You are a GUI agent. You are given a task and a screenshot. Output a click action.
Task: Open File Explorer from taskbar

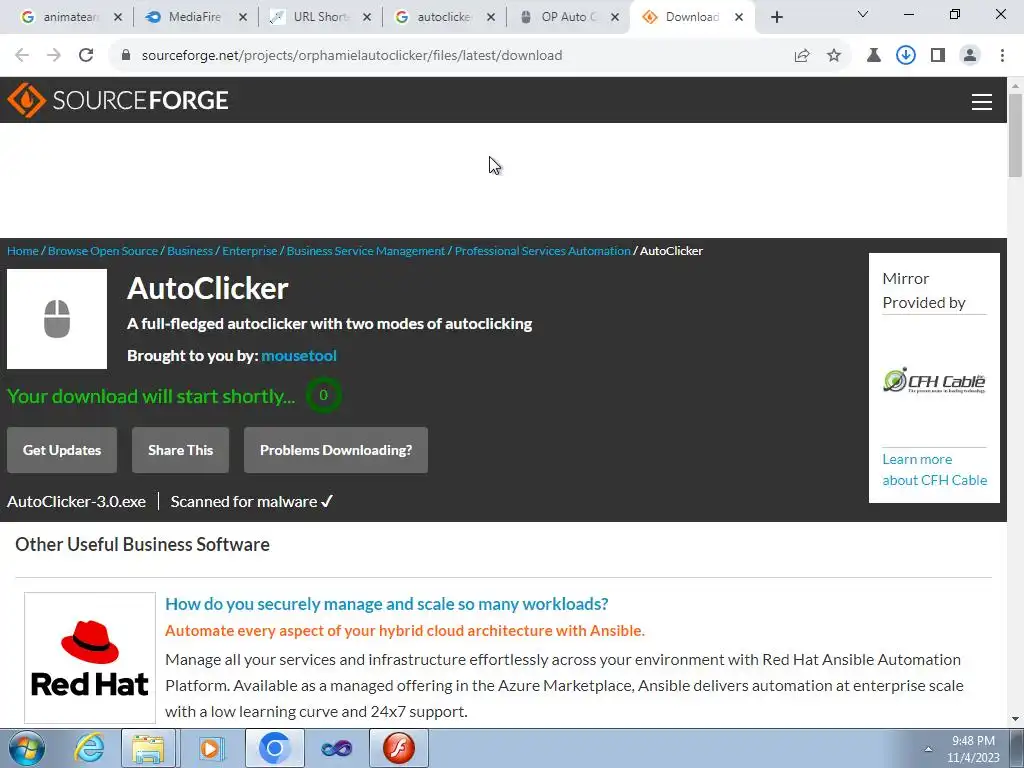pos(148,748)
